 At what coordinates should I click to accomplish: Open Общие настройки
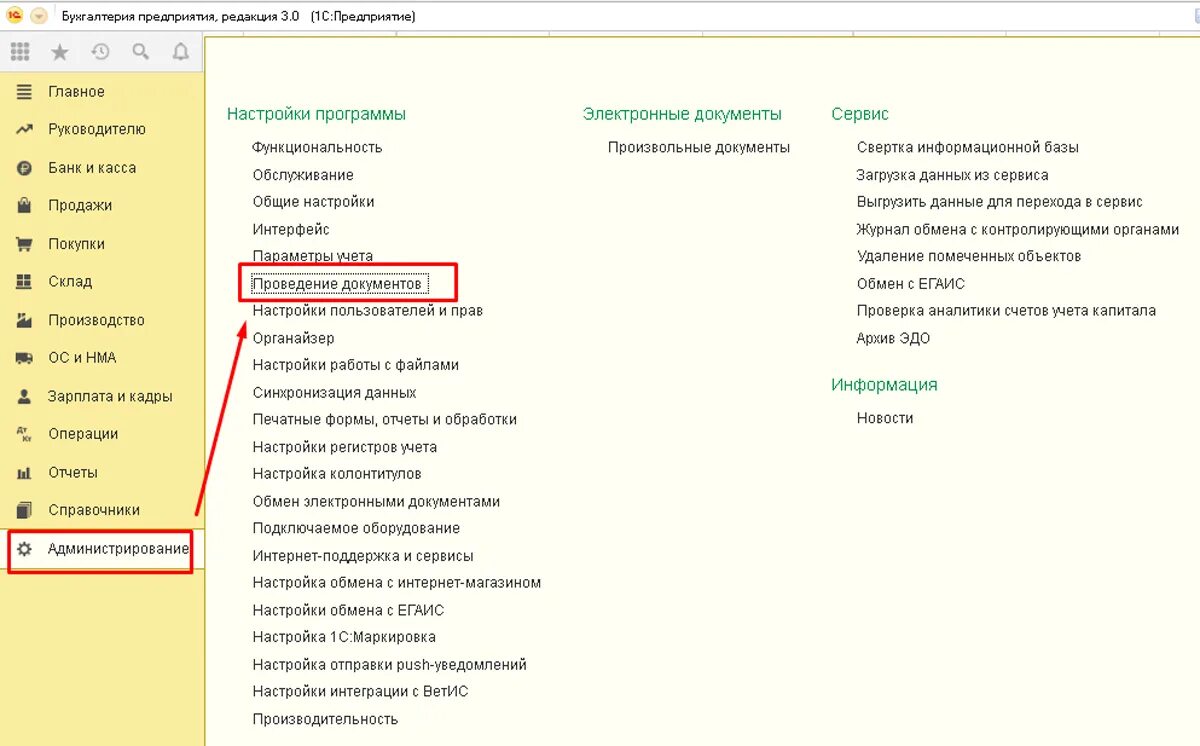pyautogui.click(x=313, y=202)
